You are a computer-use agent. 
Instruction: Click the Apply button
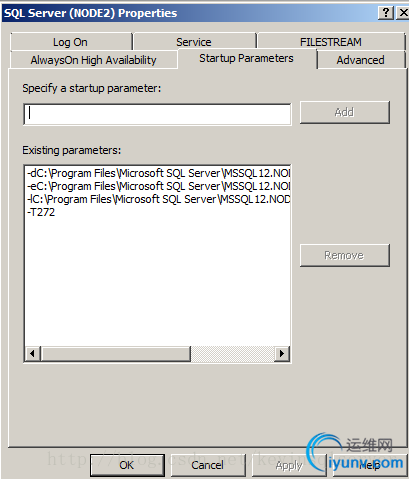[x=289, y=465]
